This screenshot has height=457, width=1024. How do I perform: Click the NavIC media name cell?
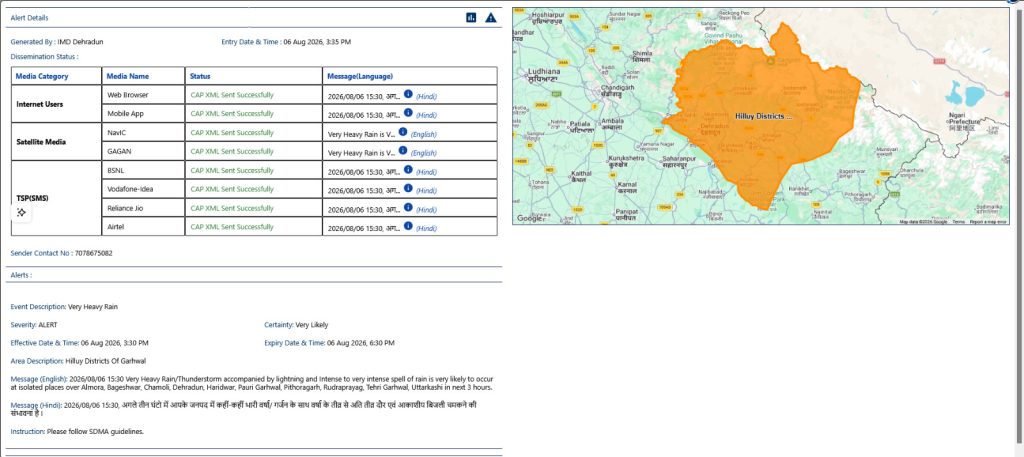[x=143, y=133]
